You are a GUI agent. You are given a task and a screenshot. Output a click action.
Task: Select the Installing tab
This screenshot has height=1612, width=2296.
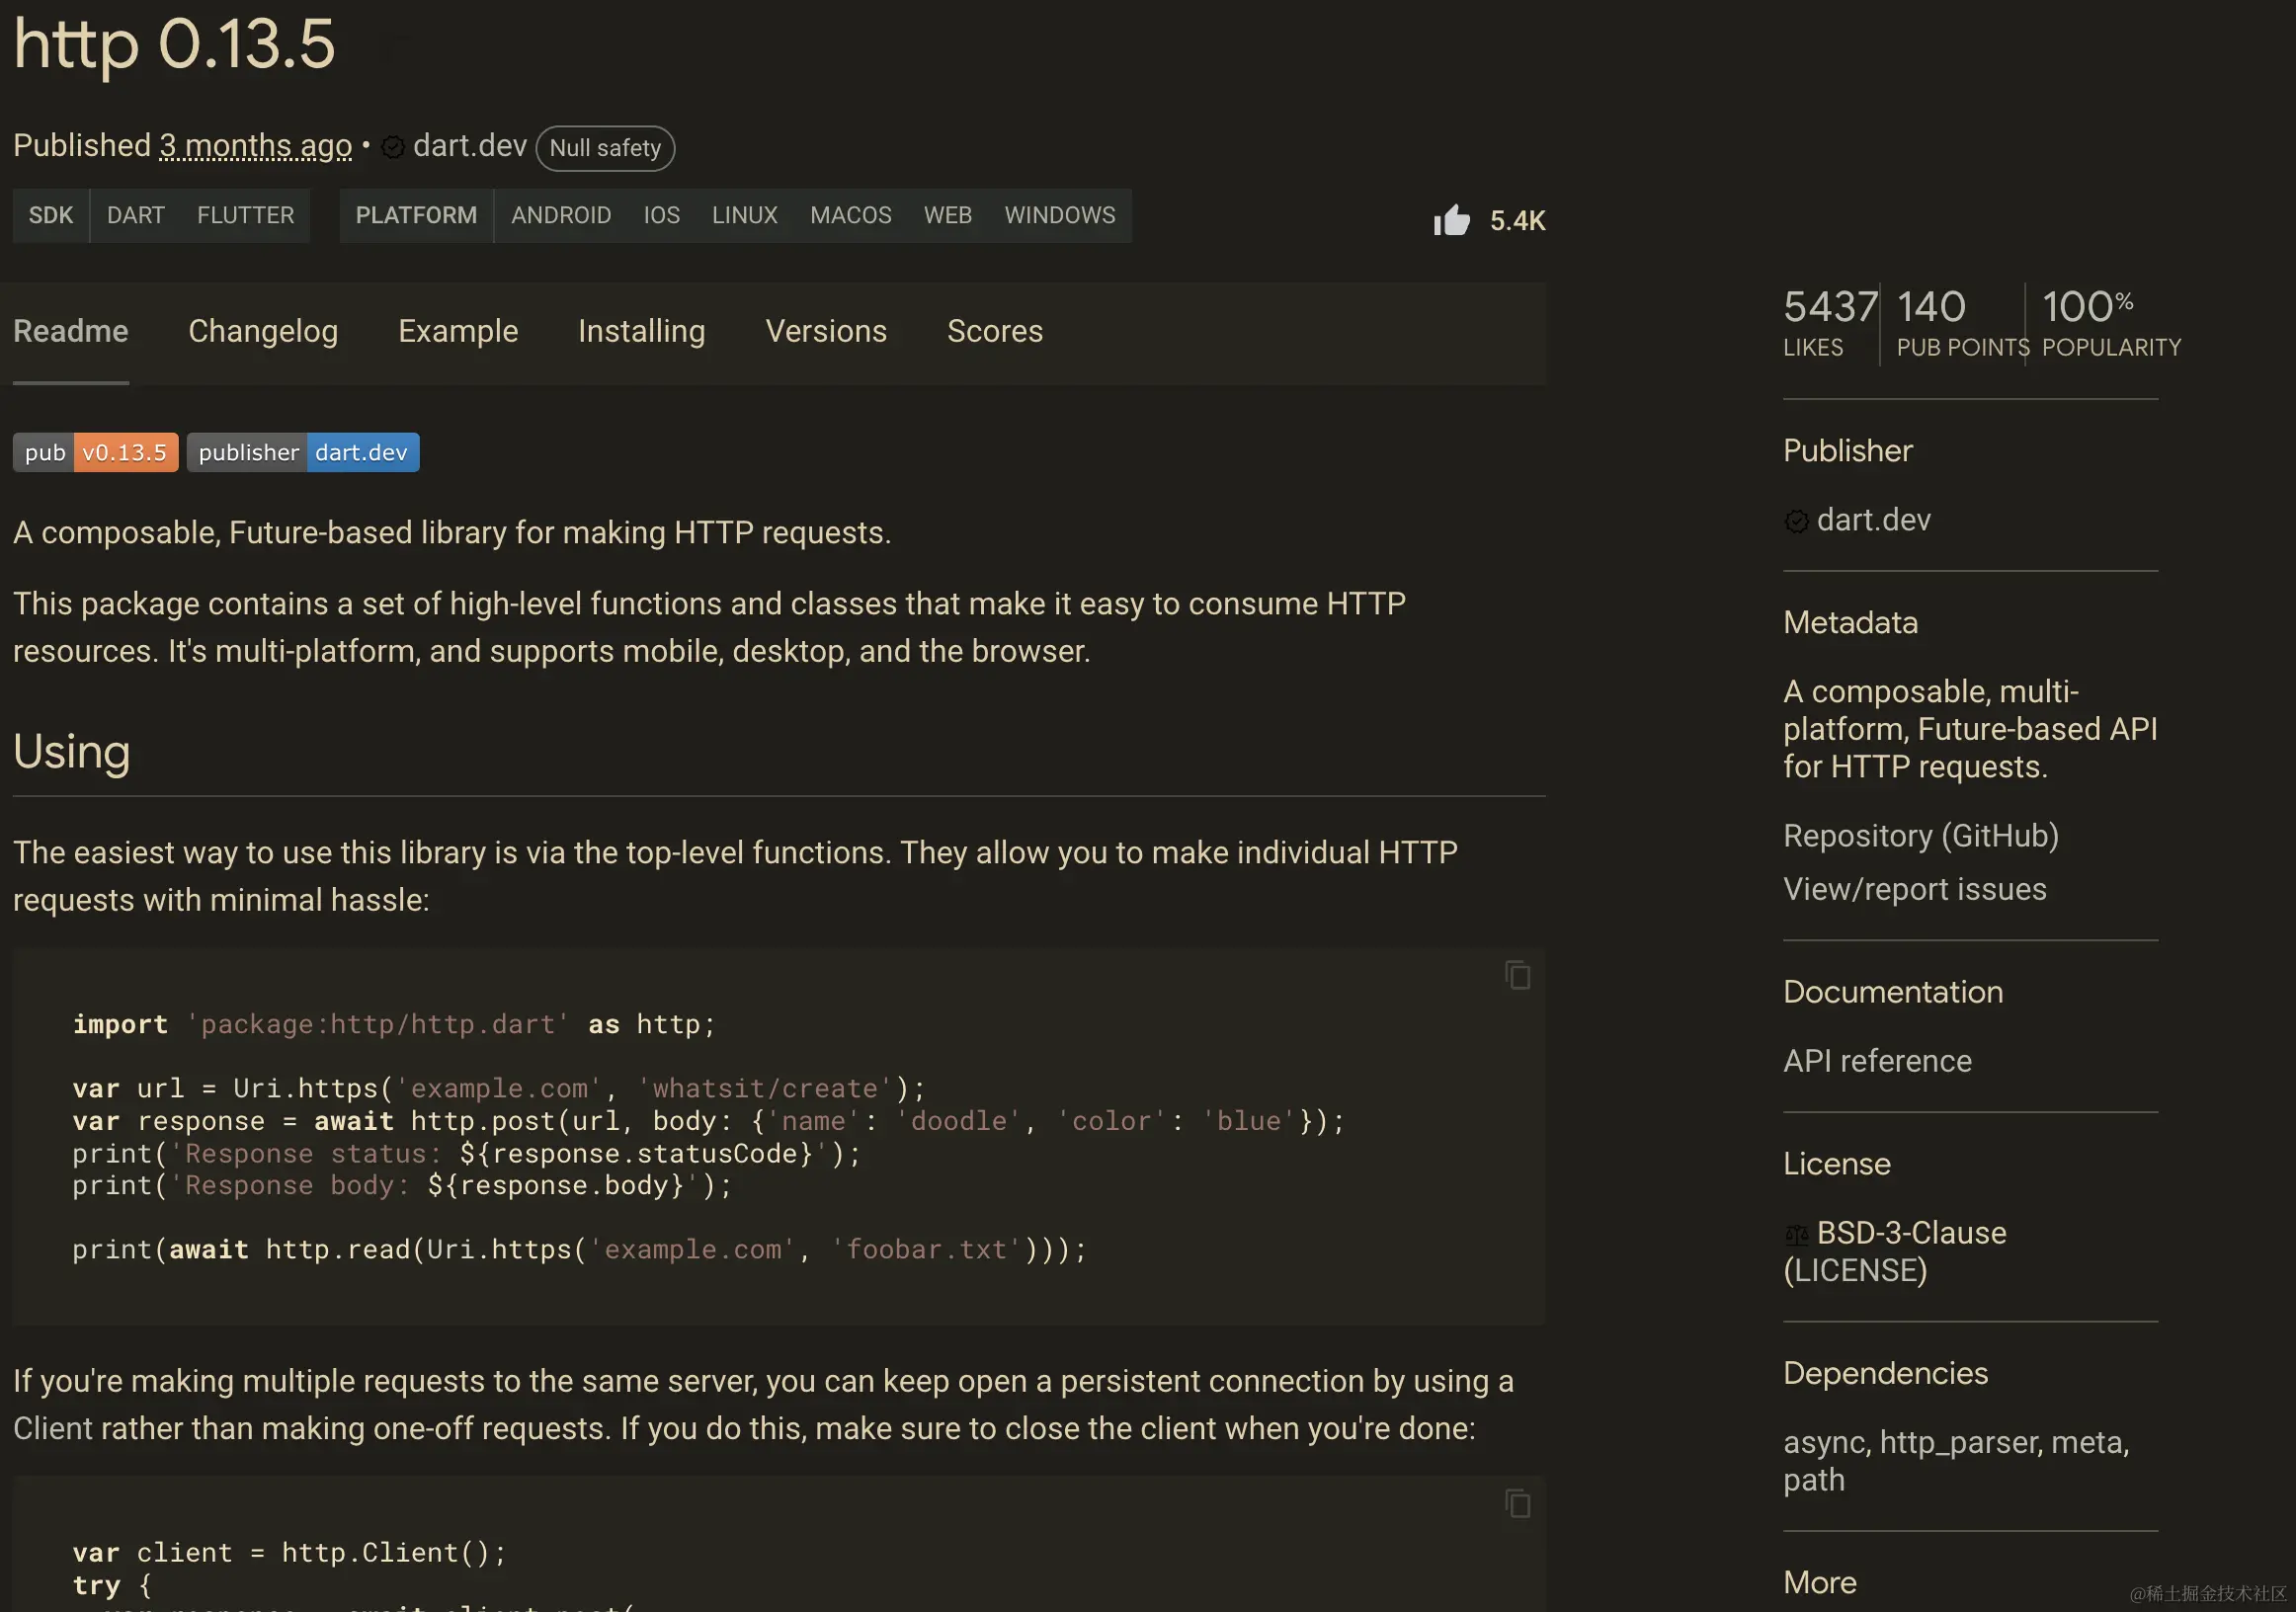pyautogui.click(x=641, y=331)
